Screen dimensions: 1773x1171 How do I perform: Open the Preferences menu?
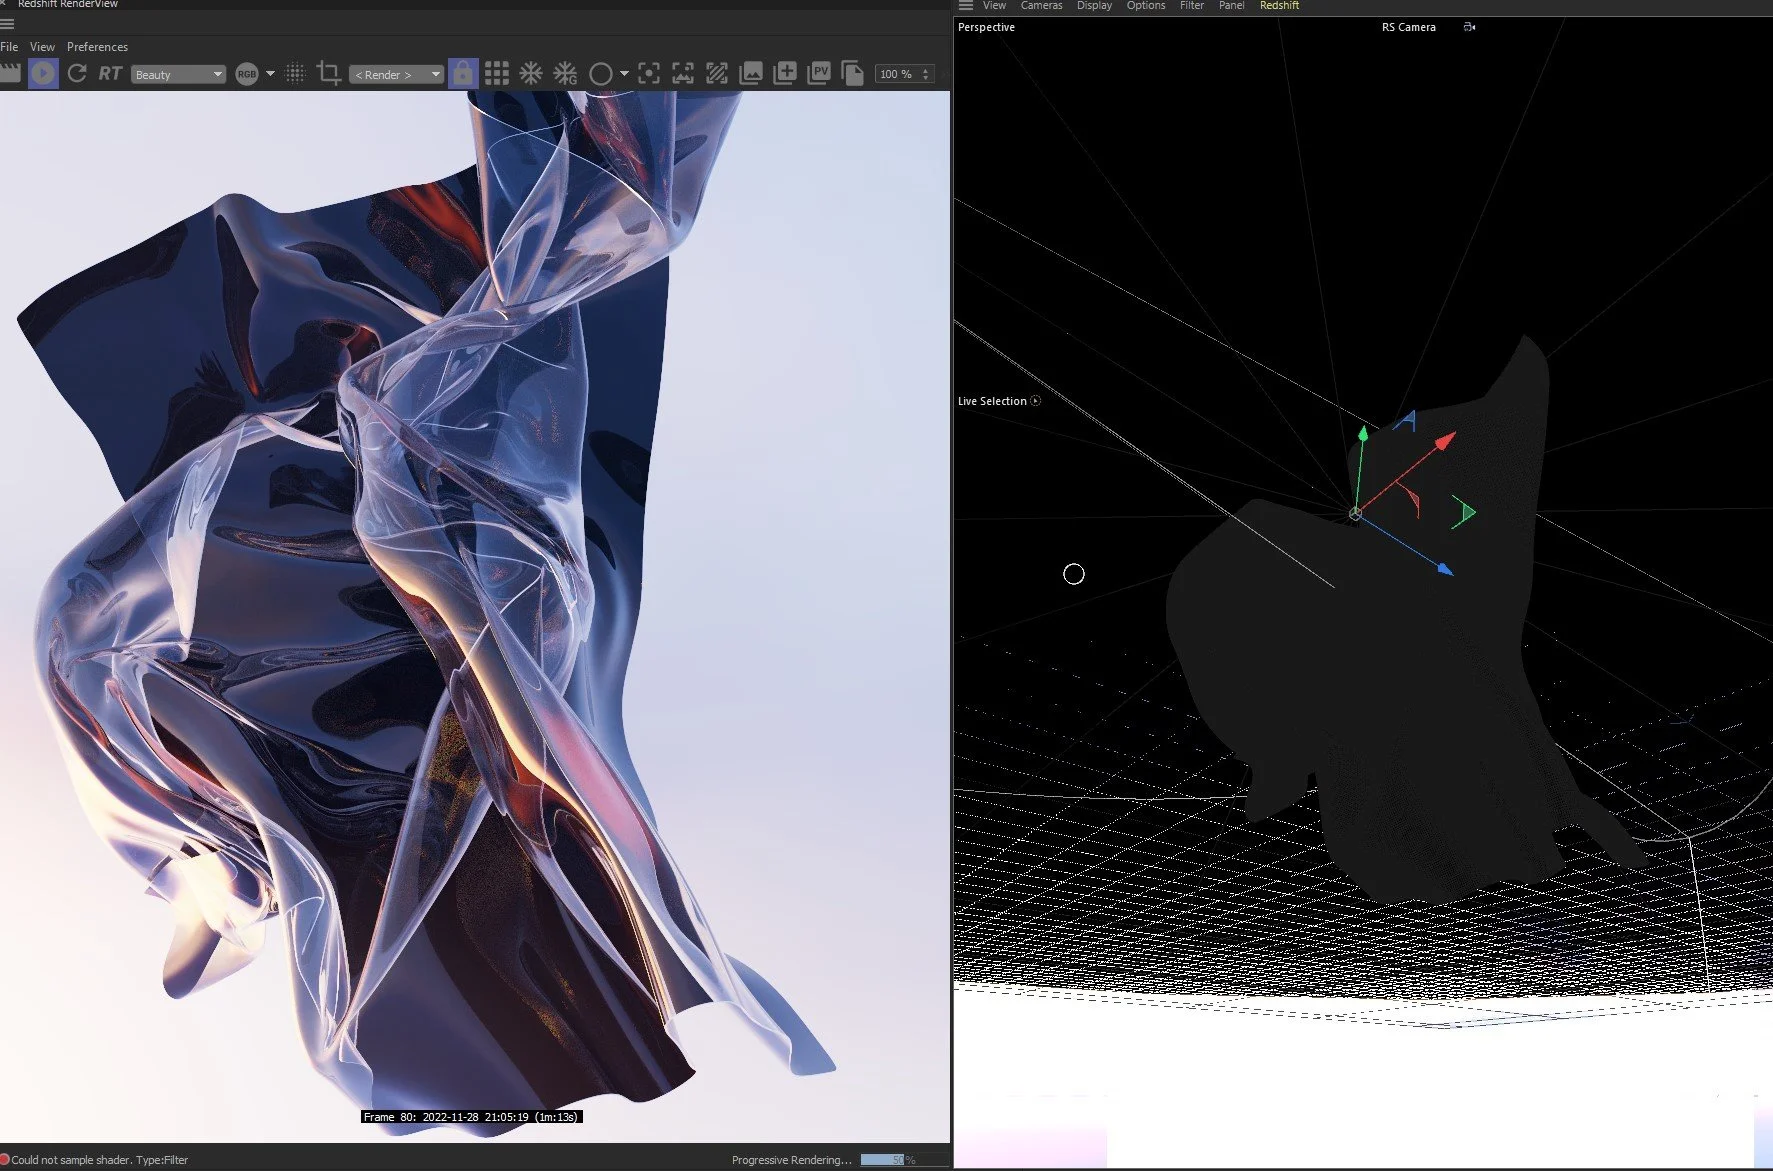[97, 47]
